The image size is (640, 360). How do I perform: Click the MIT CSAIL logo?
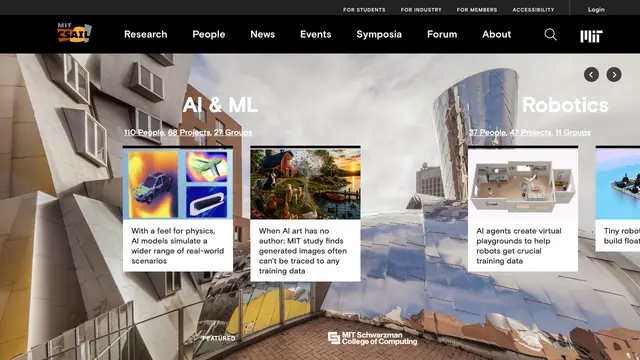point(74,33)
